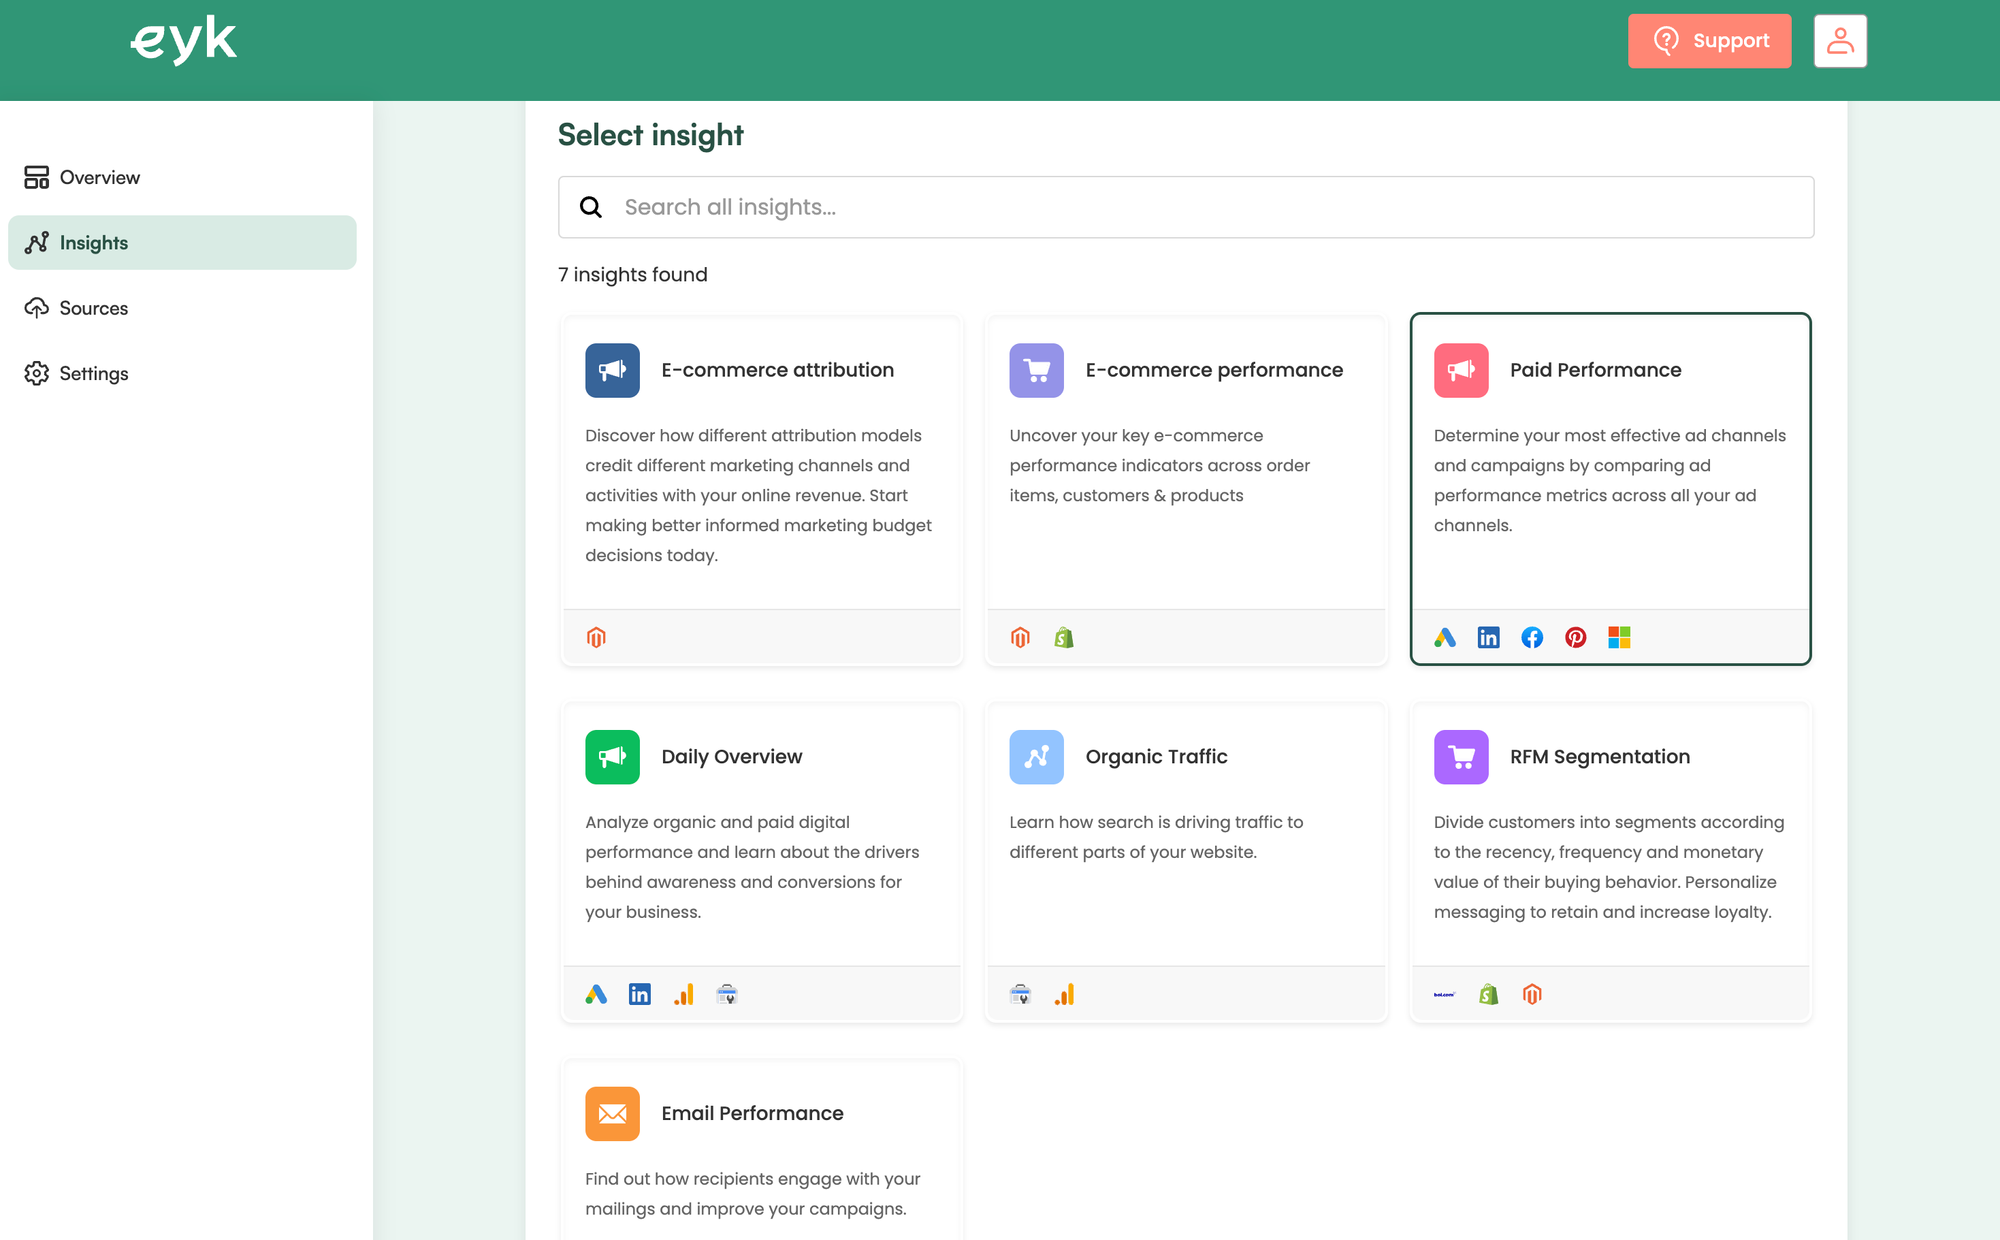Open the Organic Traffic card icon
2000x1240 pixels.
tap(1036, 757)
